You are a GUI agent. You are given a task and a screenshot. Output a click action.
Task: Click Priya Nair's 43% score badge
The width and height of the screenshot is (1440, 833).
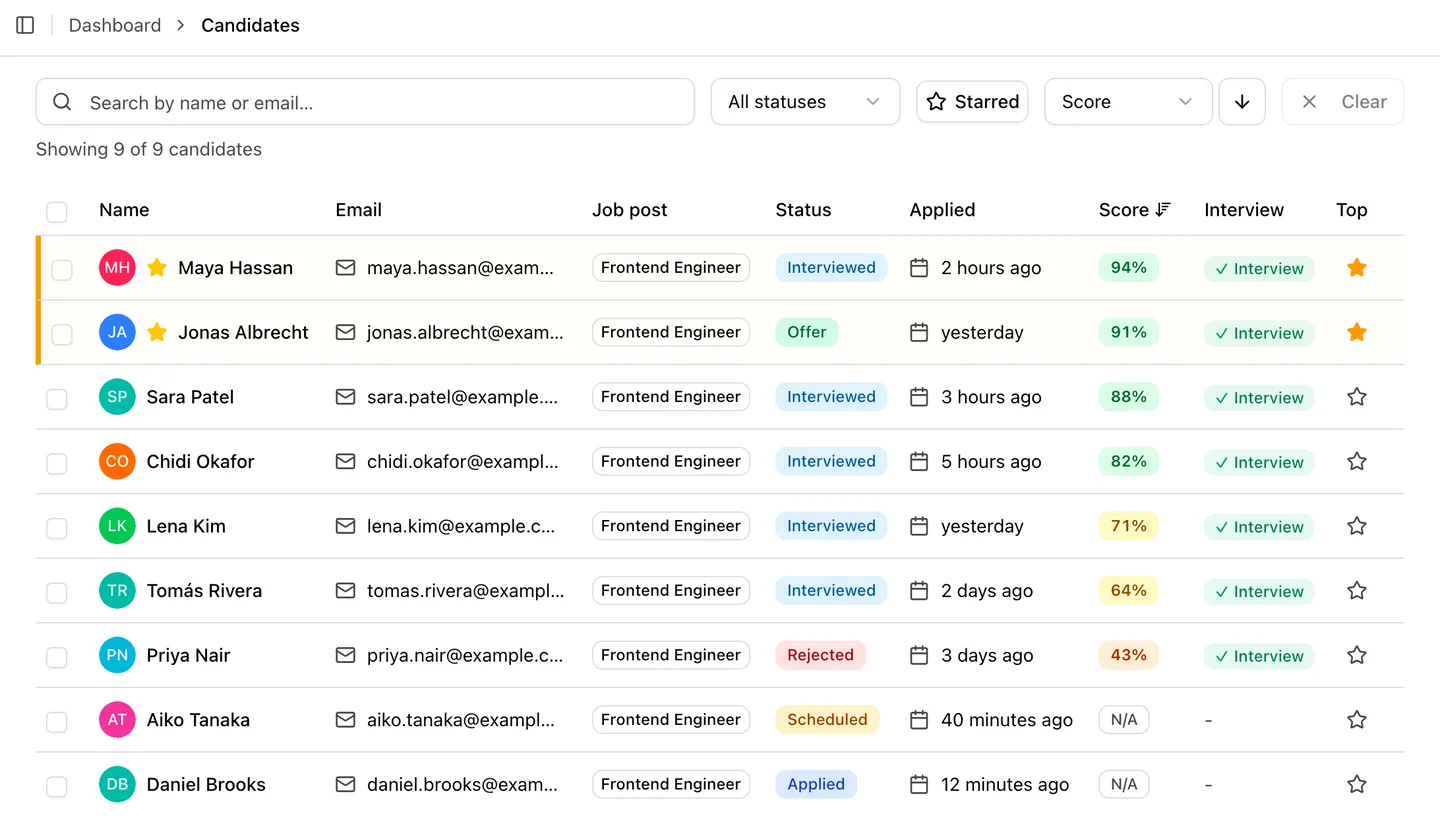pos(1128,655)
